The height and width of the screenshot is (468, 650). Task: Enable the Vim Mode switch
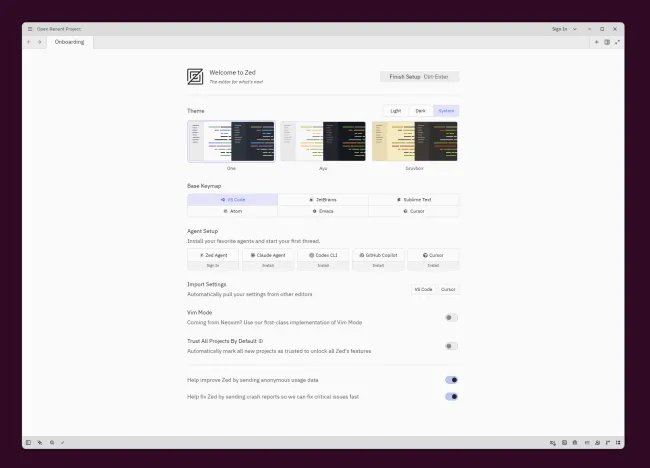pos(451,318)
